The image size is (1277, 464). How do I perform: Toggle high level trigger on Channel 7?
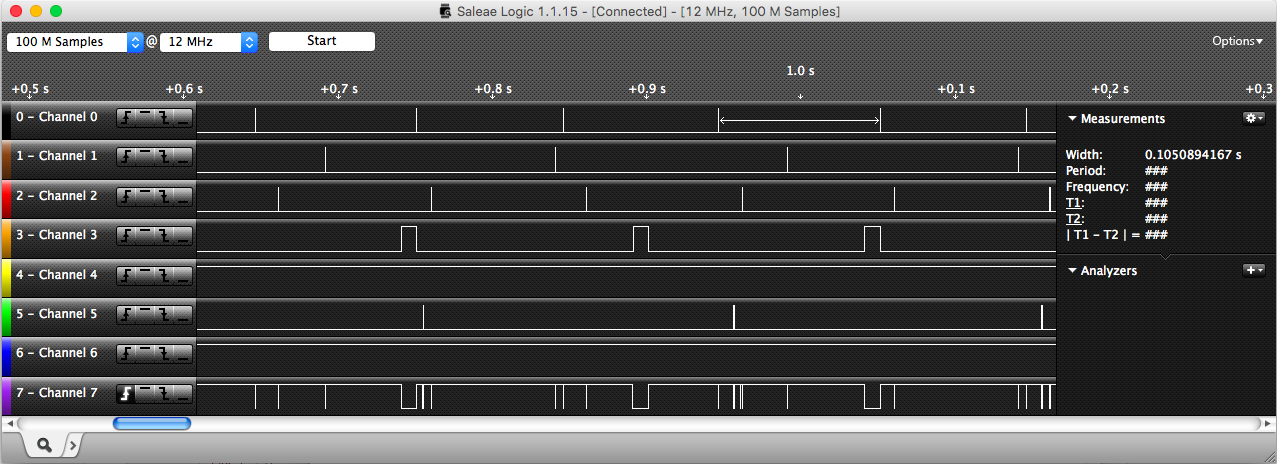(x=145, y=393)
